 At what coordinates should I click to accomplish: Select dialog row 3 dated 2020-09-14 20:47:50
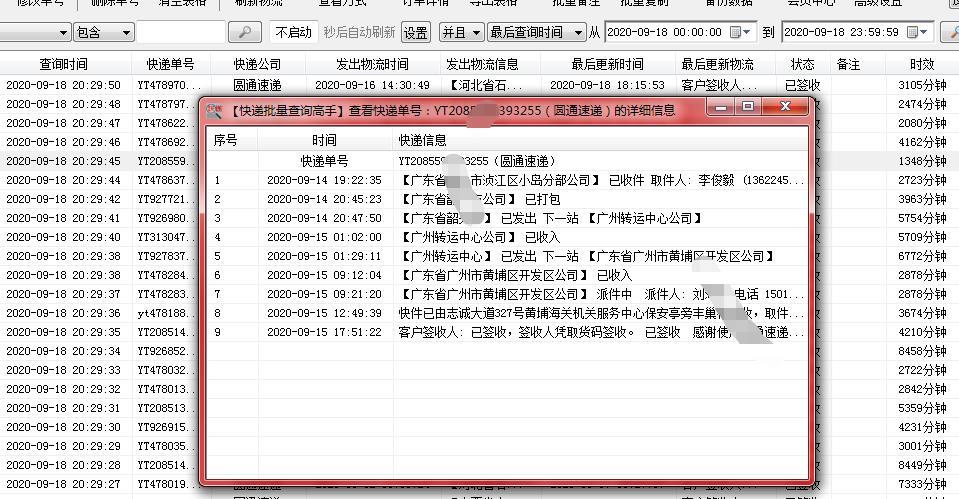(507, 218)
